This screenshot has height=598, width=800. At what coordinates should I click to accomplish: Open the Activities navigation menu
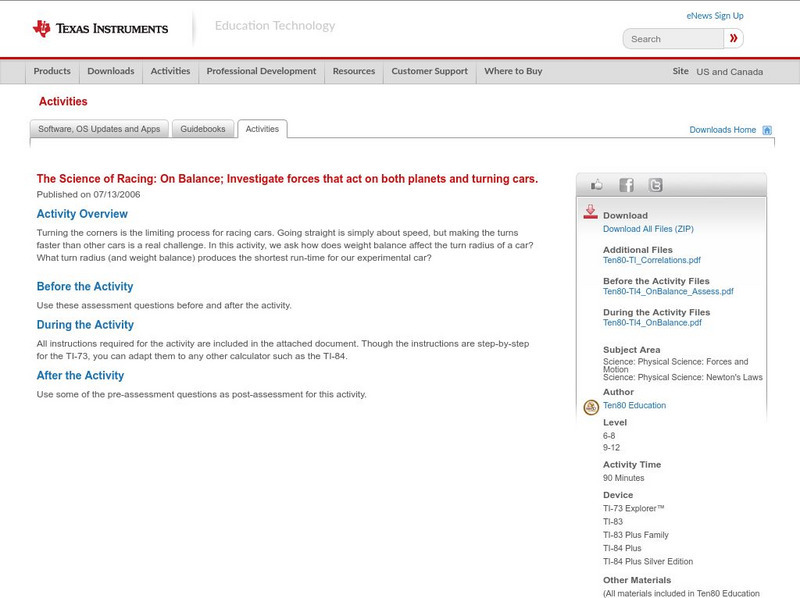tap(170, 71)
